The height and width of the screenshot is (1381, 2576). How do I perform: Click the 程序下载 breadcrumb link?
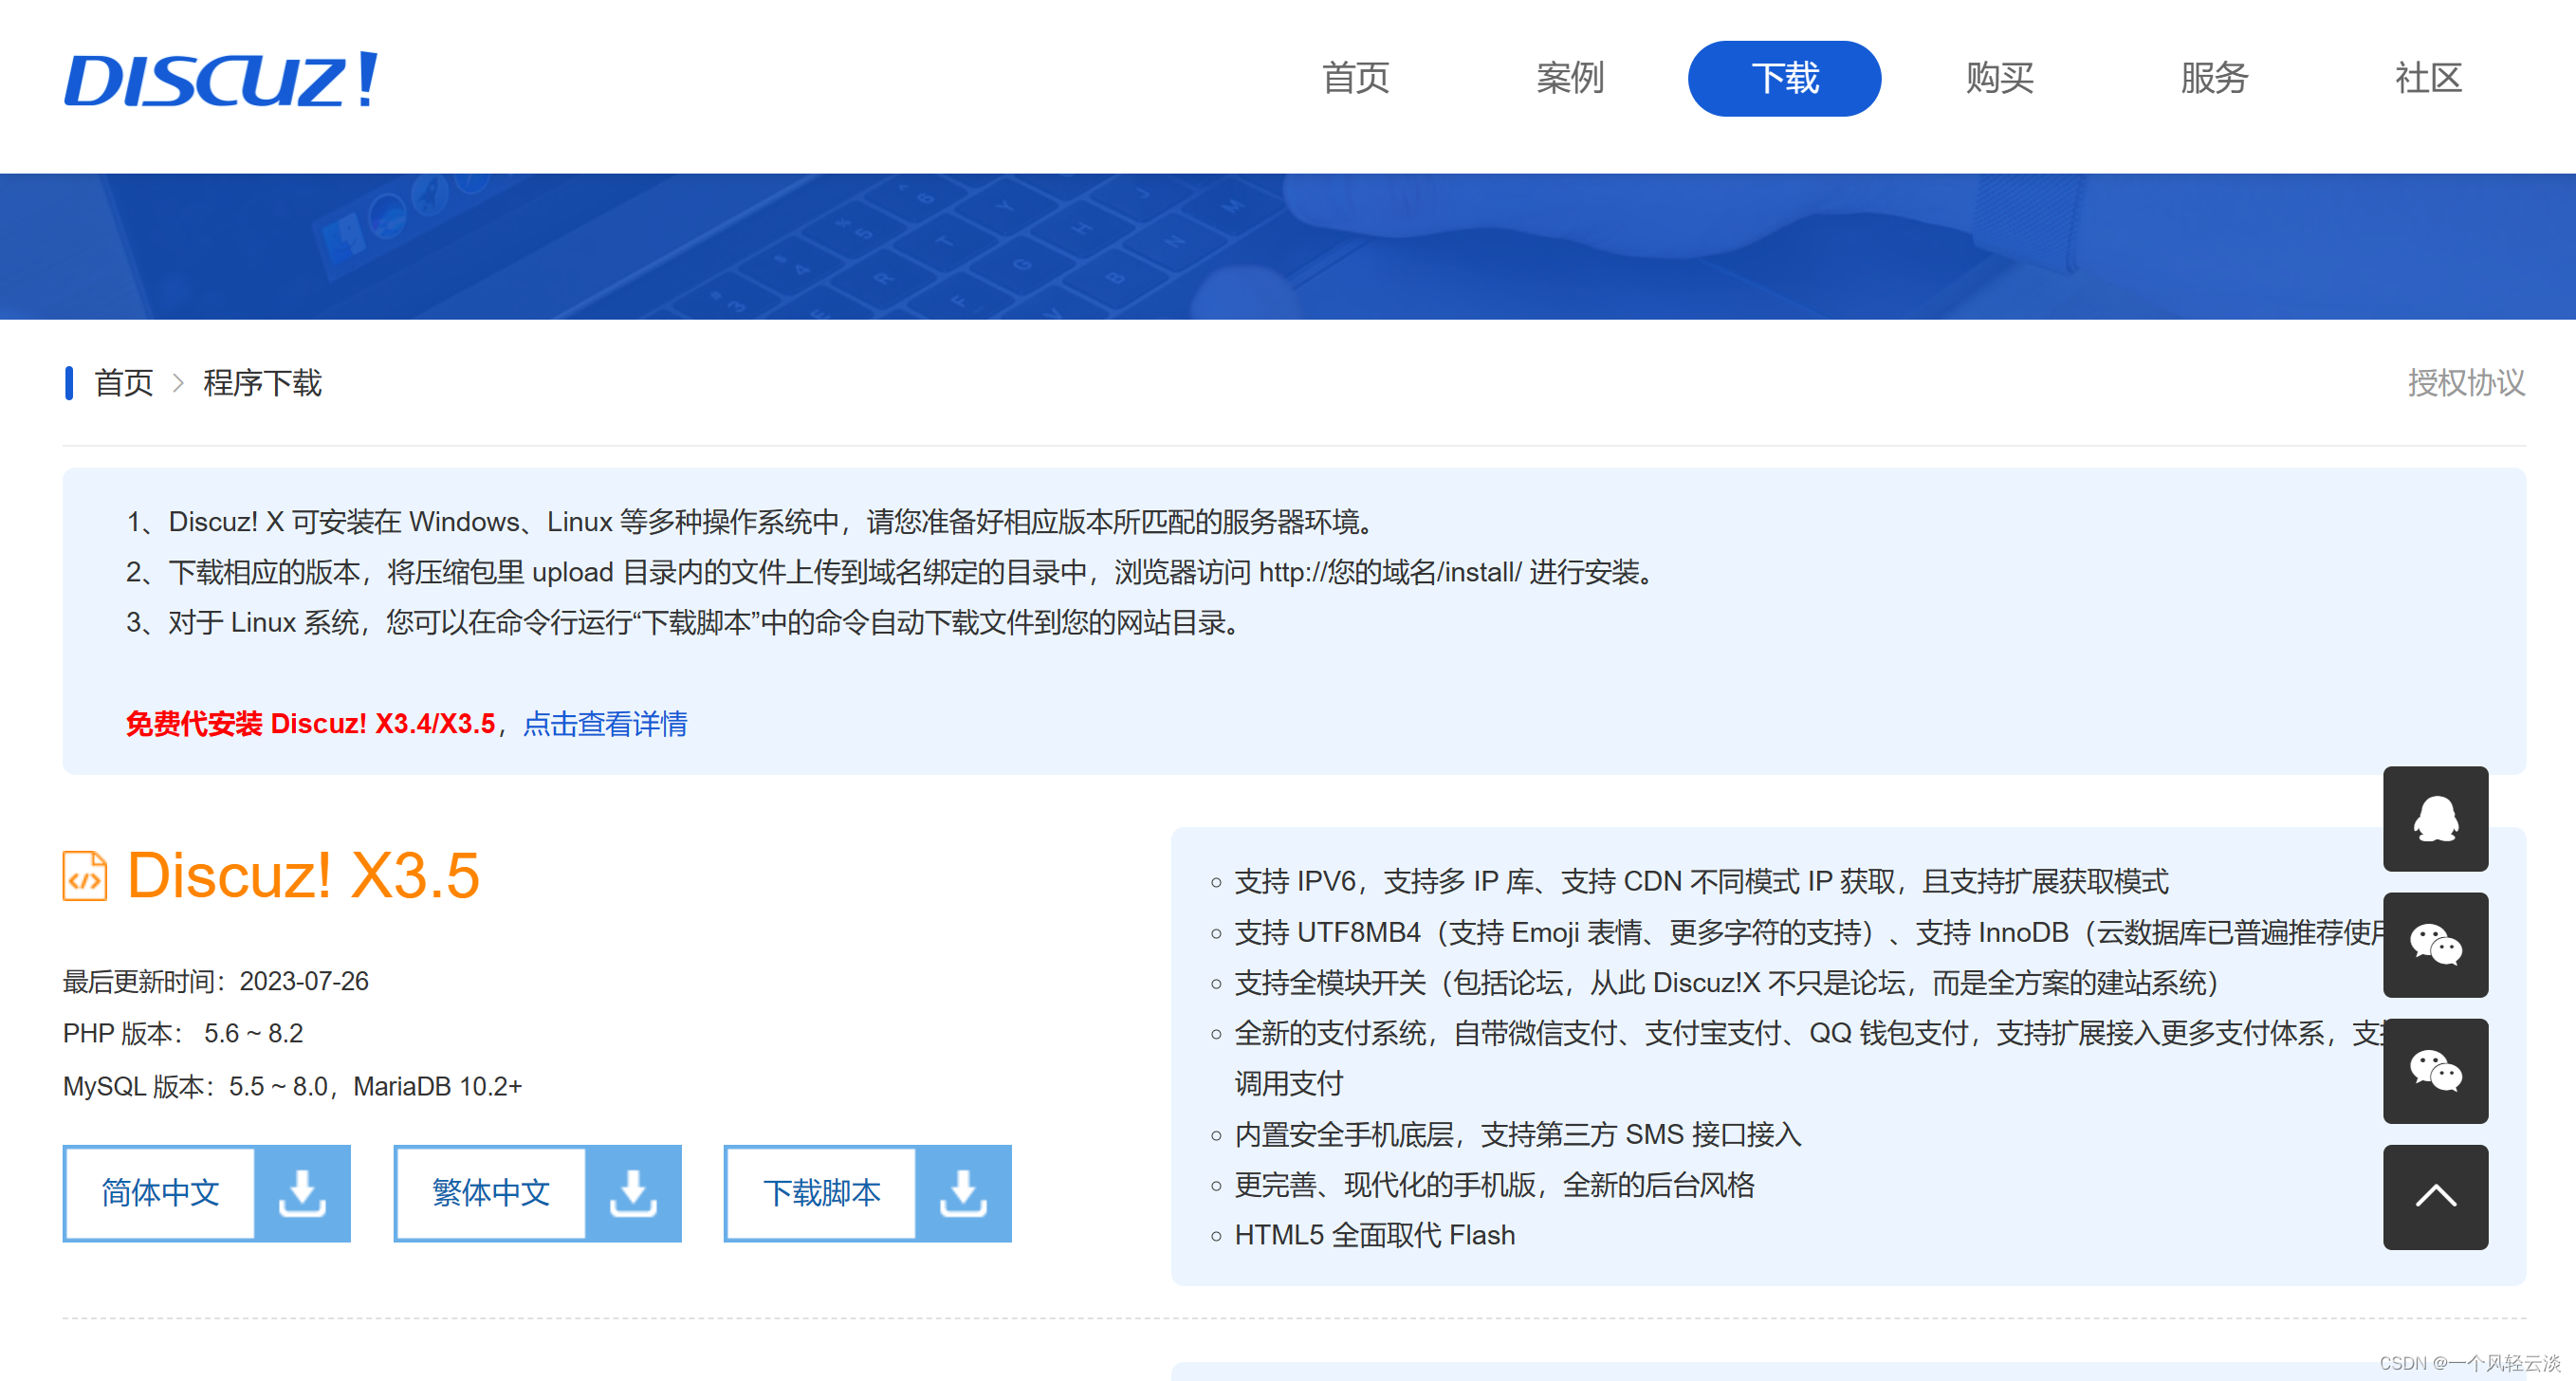[262, 383]
